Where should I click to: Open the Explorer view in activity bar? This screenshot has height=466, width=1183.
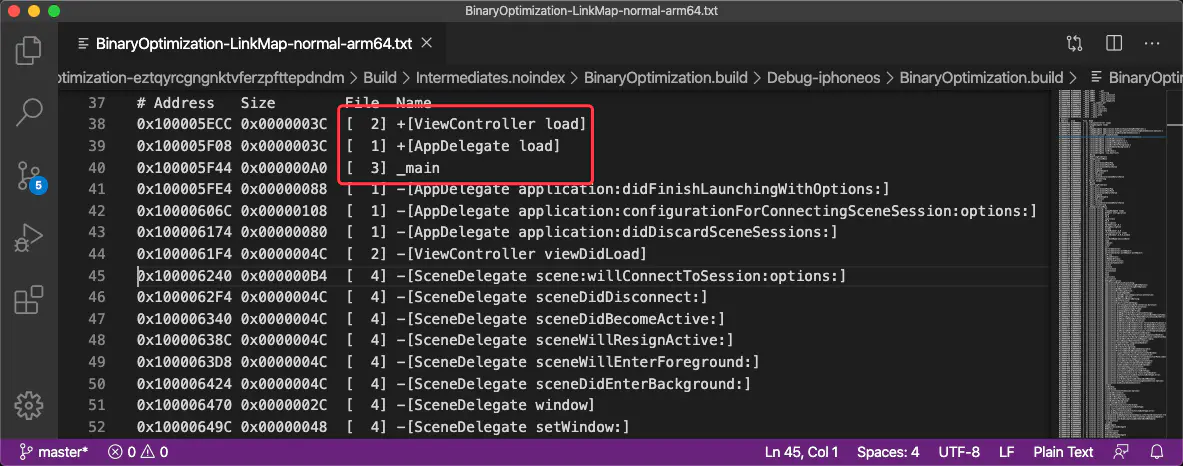[29, 50]
